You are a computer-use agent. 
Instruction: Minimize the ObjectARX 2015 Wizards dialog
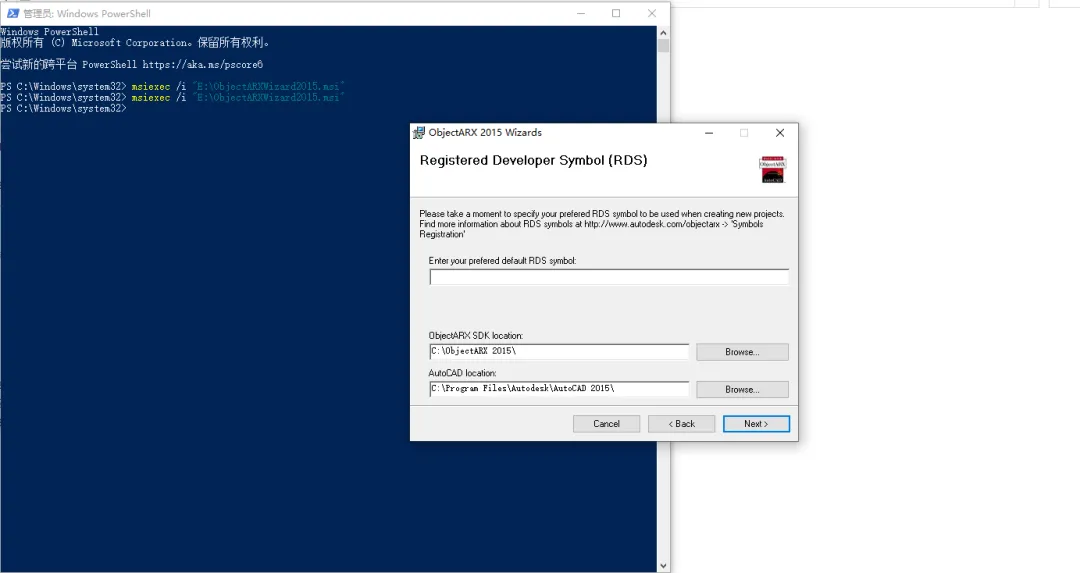[x=709, y=133]
